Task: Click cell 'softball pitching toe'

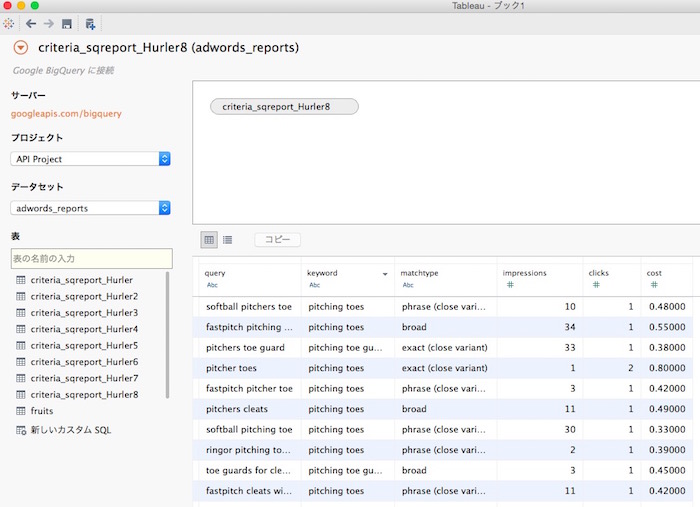Action: click(249, 430)
